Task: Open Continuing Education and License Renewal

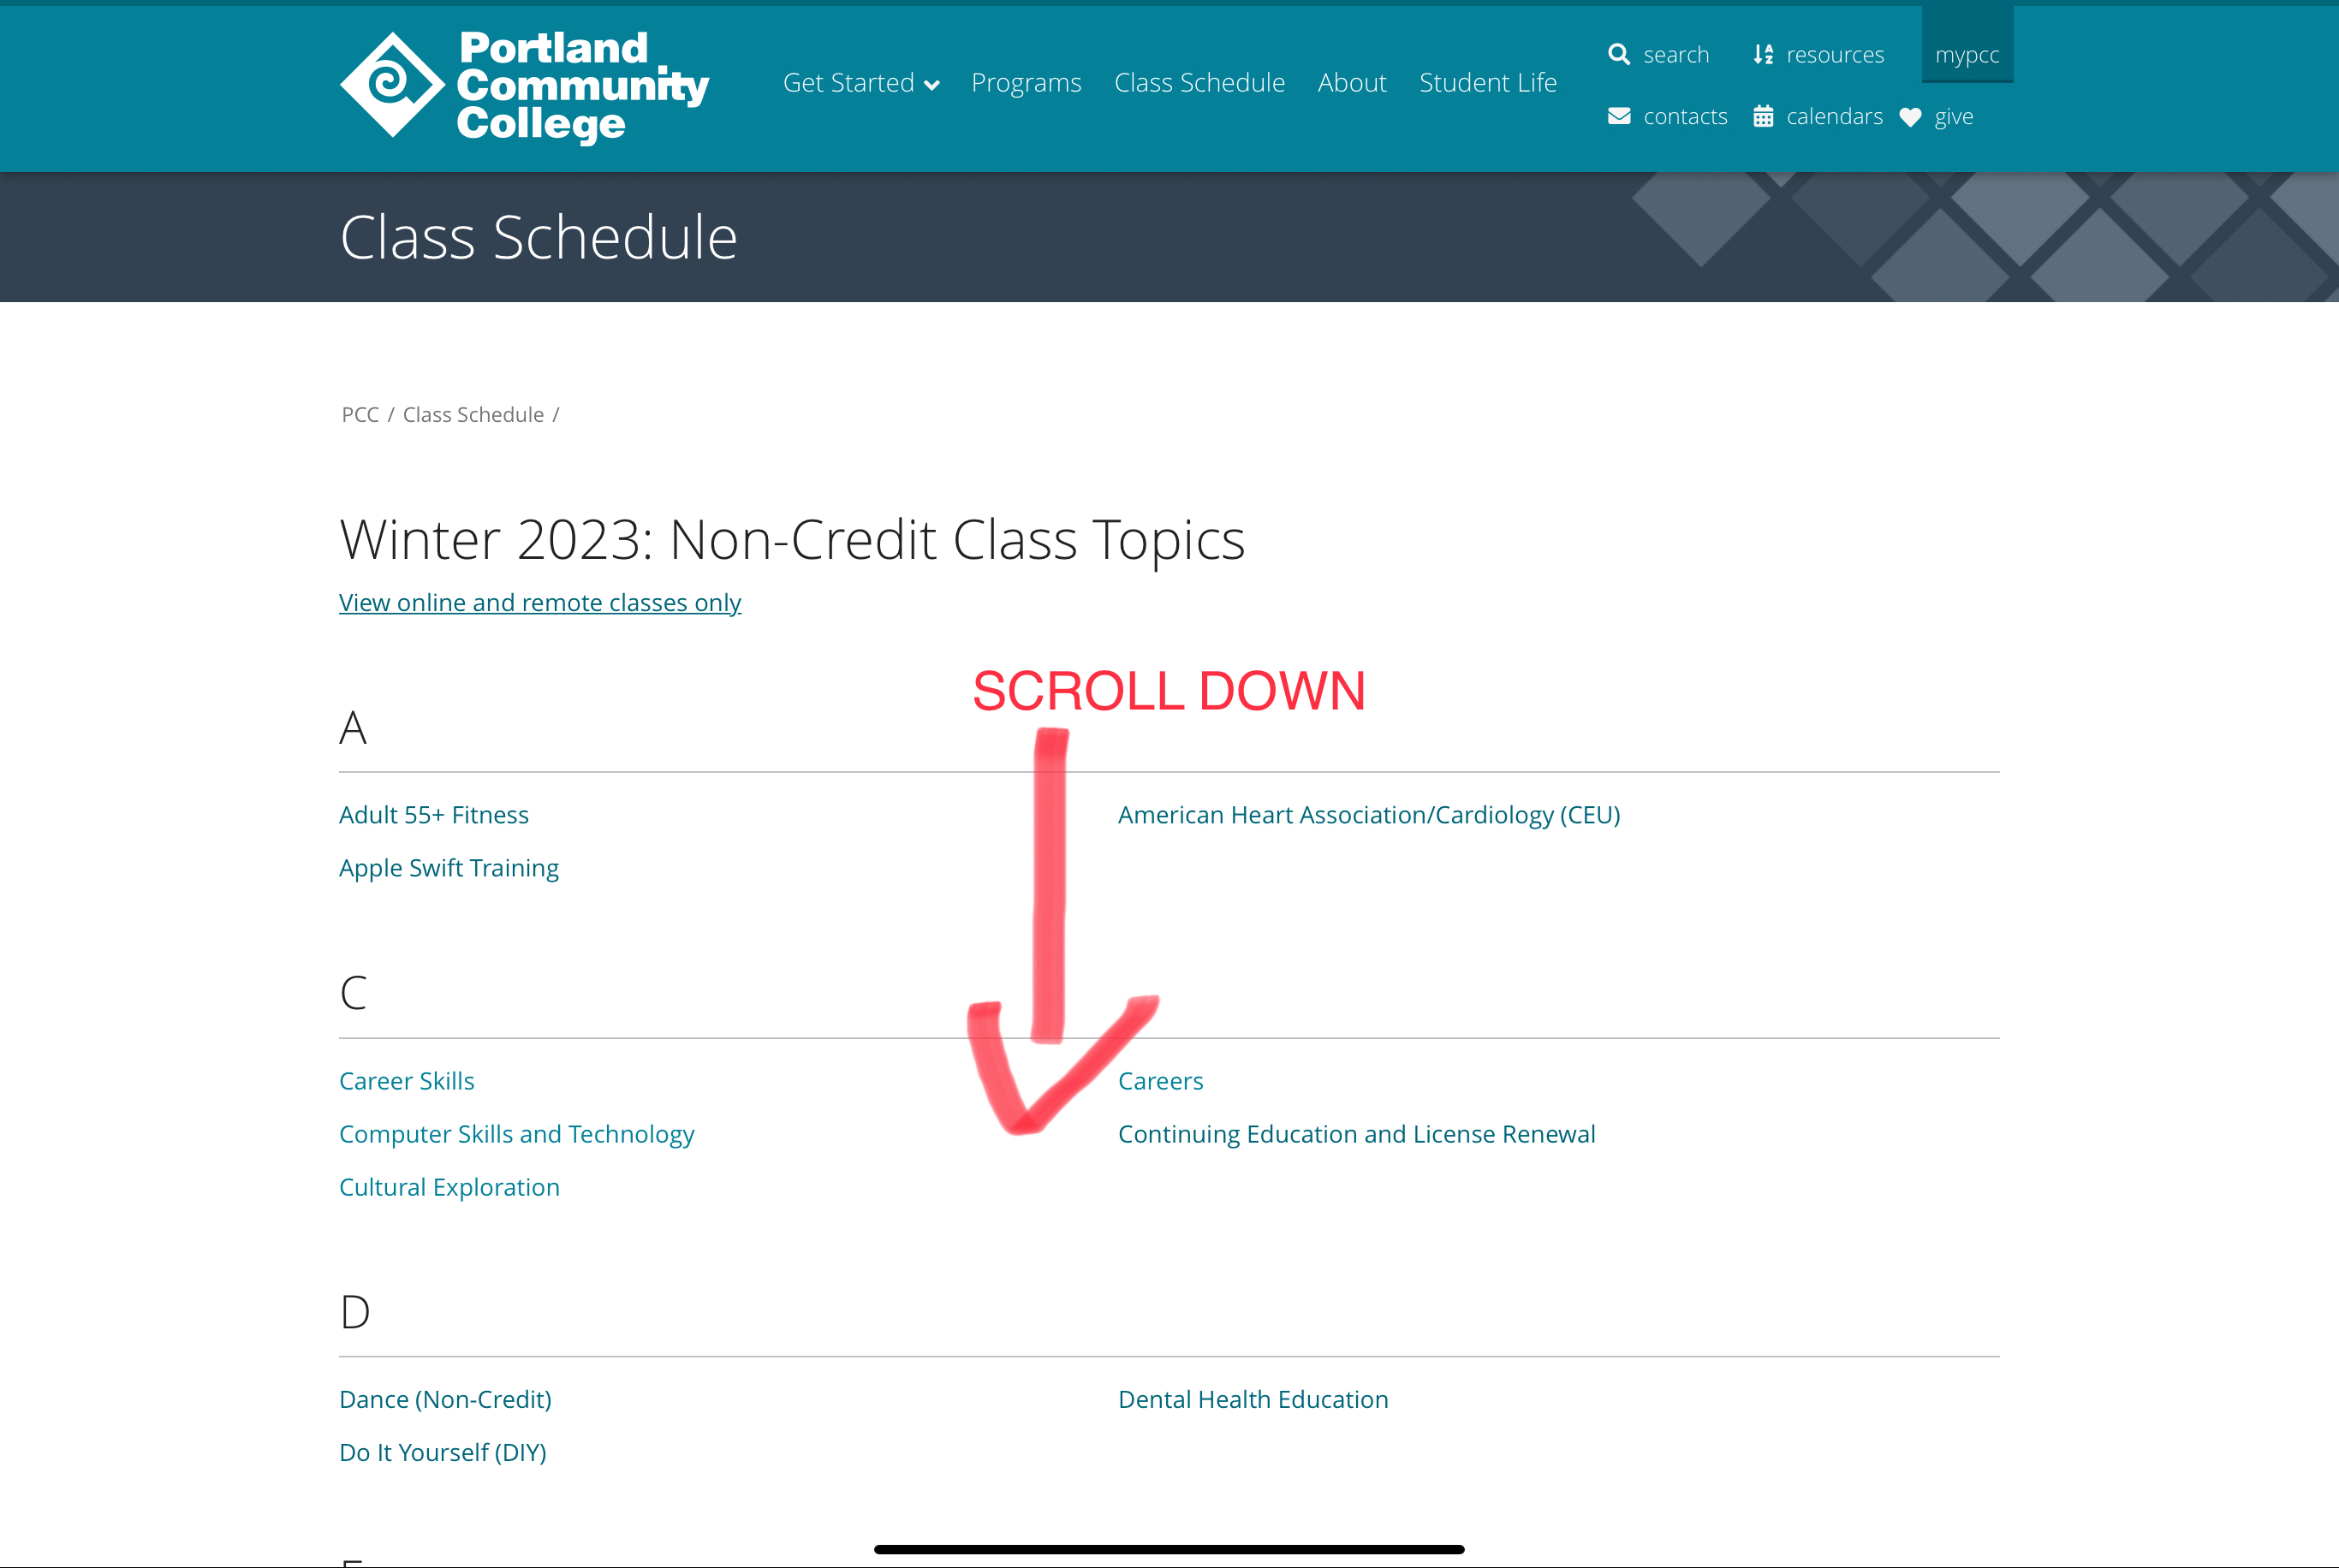Action: 1356,1134
